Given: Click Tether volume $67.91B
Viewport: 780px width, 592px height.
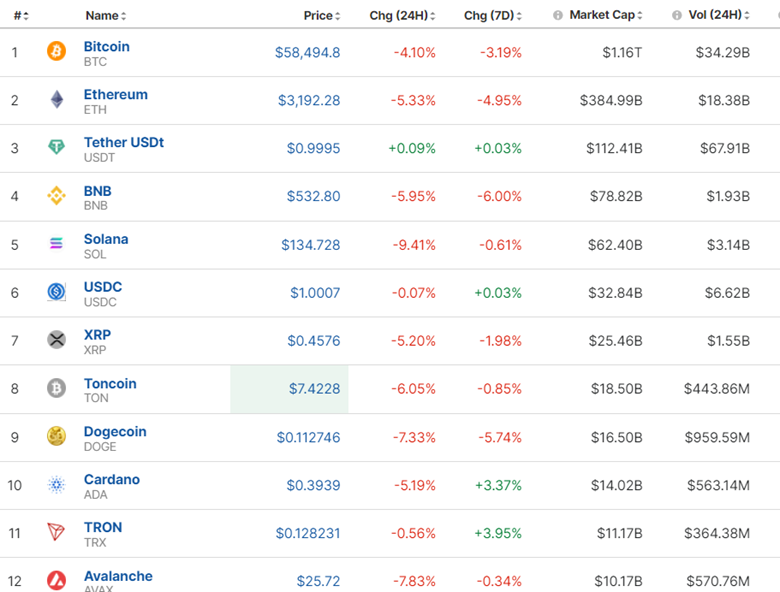Looking at the screenshot, I should (x=725, y=148).
